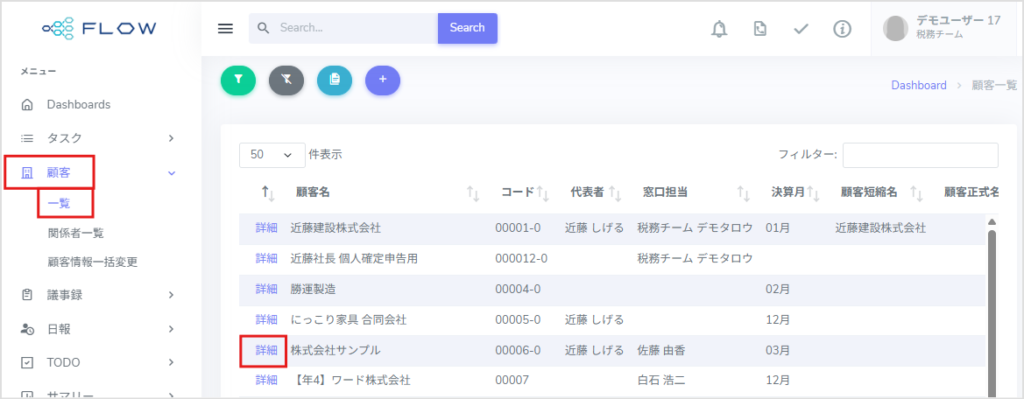Expand the タスク menu chevron
This screenshot has width=1024, height=399.
171,138
